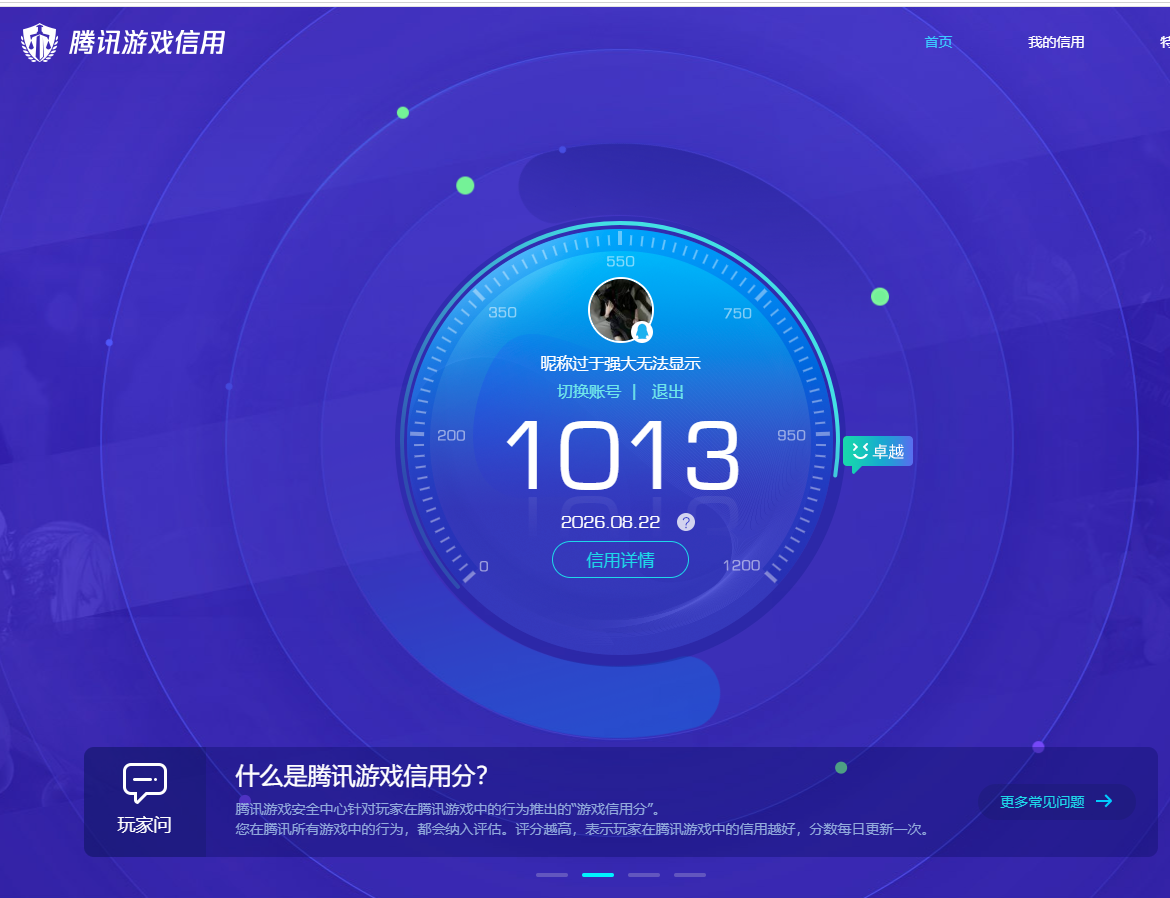Click the heading 什么是腾讯游戏信用分?
This screenshot has height=898, width=1170.
point(361,776)
